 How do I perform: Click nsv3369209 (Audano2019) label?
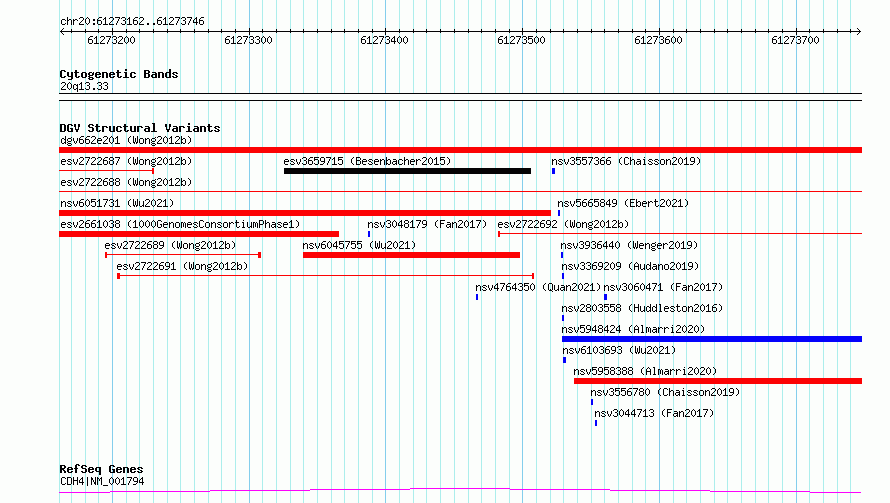630,266
